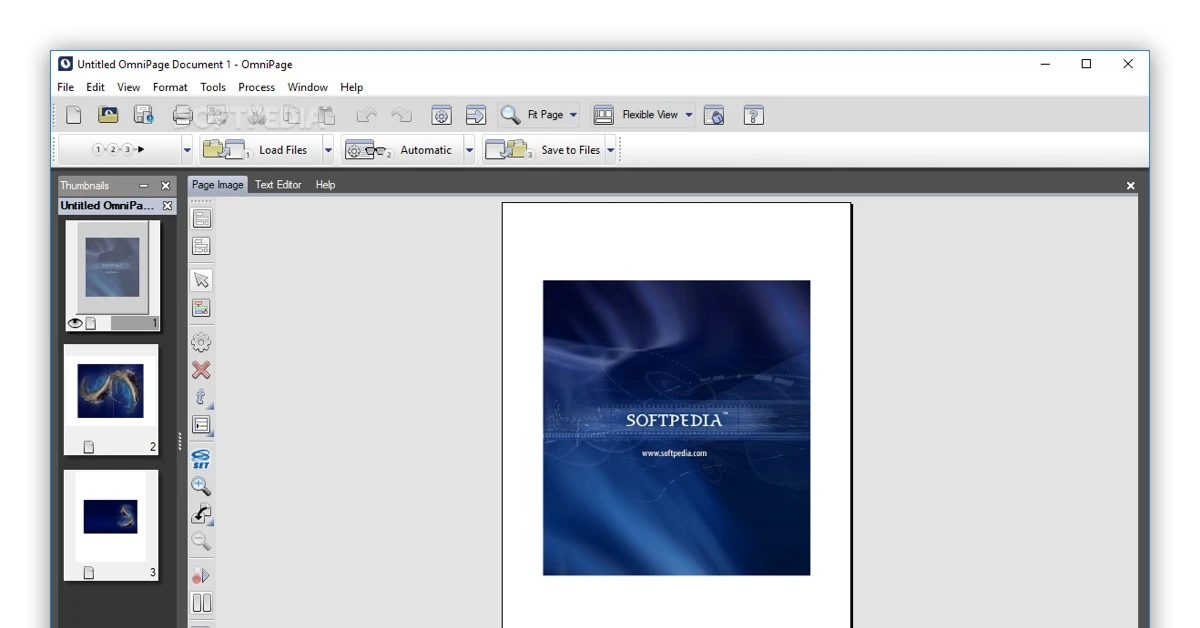Click the red circle play tool icon
This screenshot has width=1200, height=628.
201,575
